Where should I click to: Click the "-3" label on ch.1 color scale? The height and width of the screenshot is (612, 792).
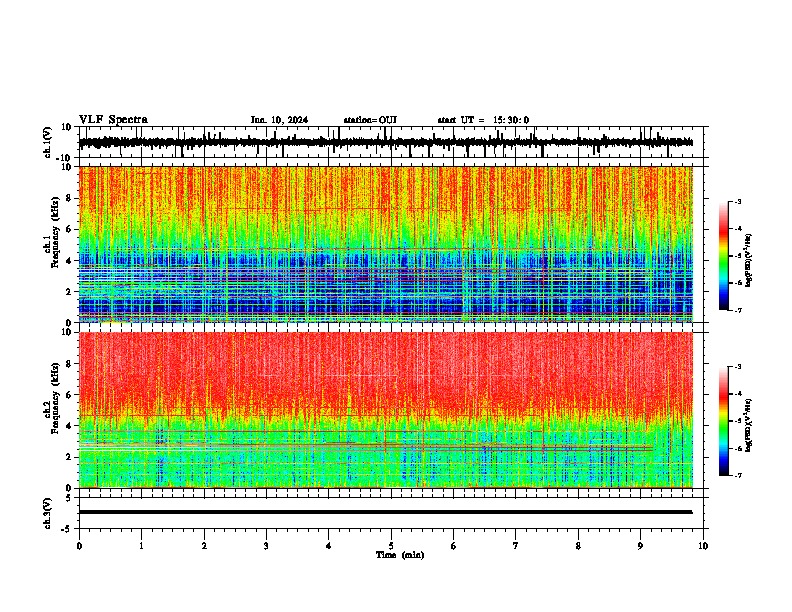[x=737, y=202]
